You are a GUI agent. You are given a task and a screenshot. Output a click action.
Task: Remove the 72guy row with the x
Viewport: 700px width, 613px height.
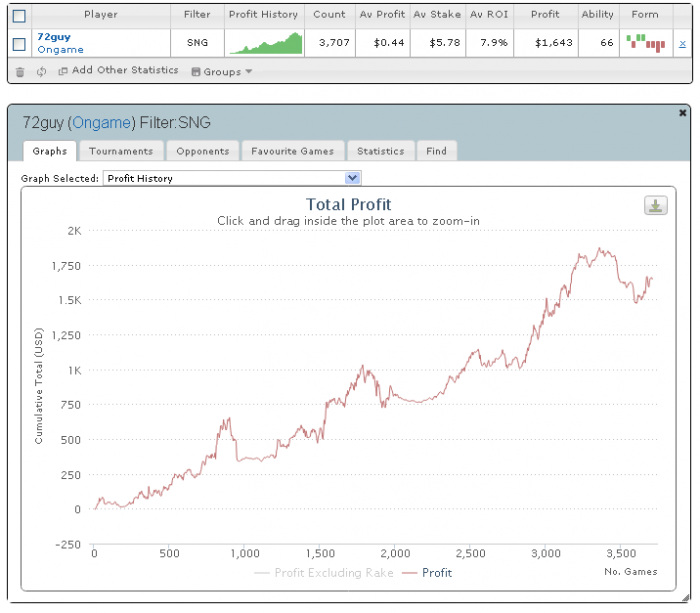(x=682, y=44)
